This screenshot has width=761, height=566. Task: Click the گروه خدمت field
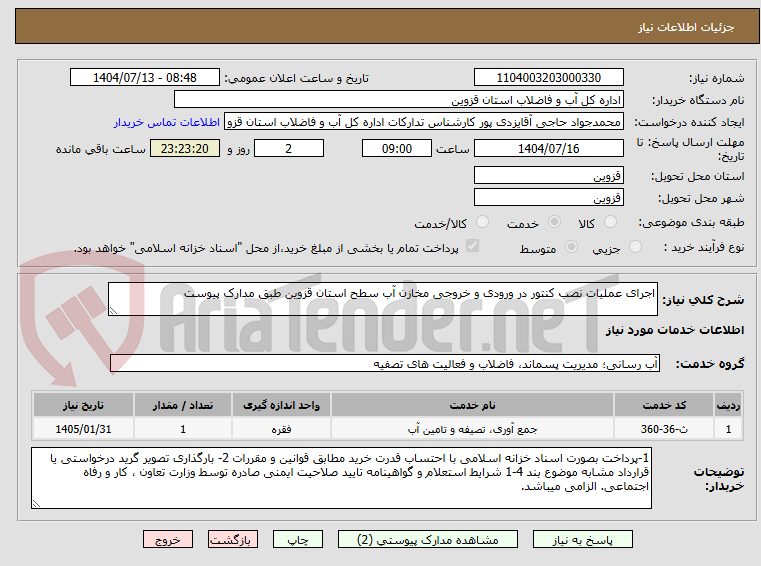point(385,364)
